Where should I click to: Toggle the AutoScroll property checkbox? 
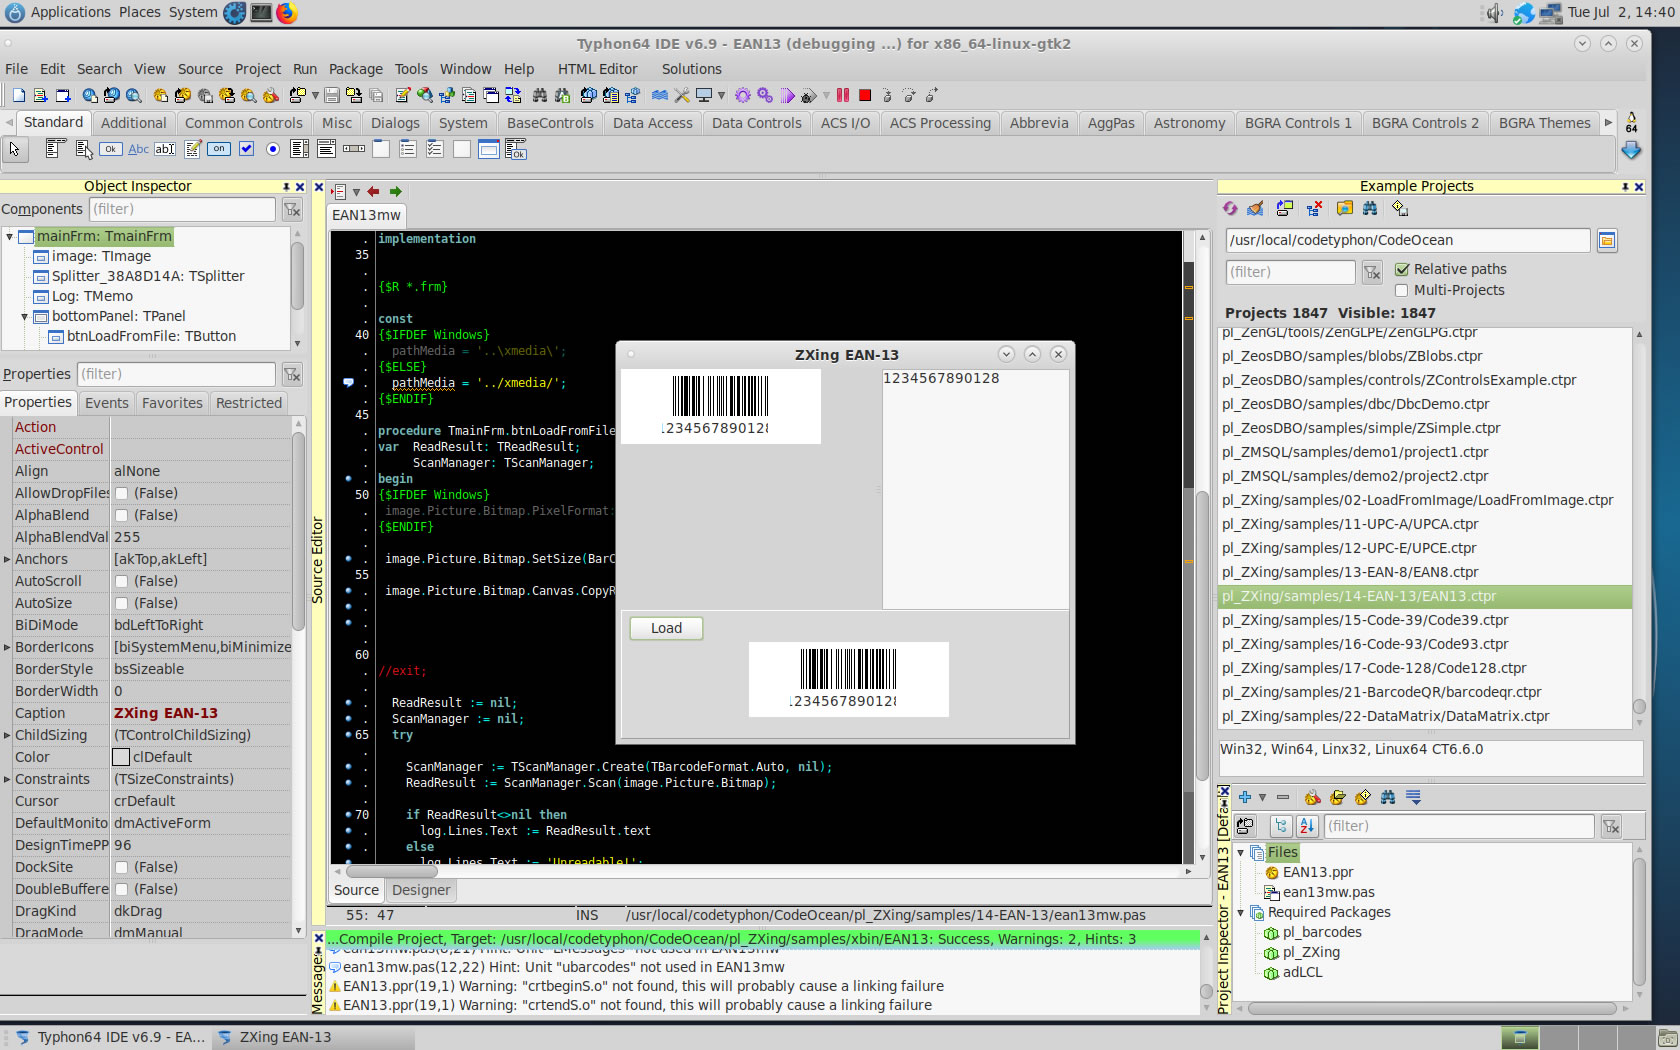point(121,581)
